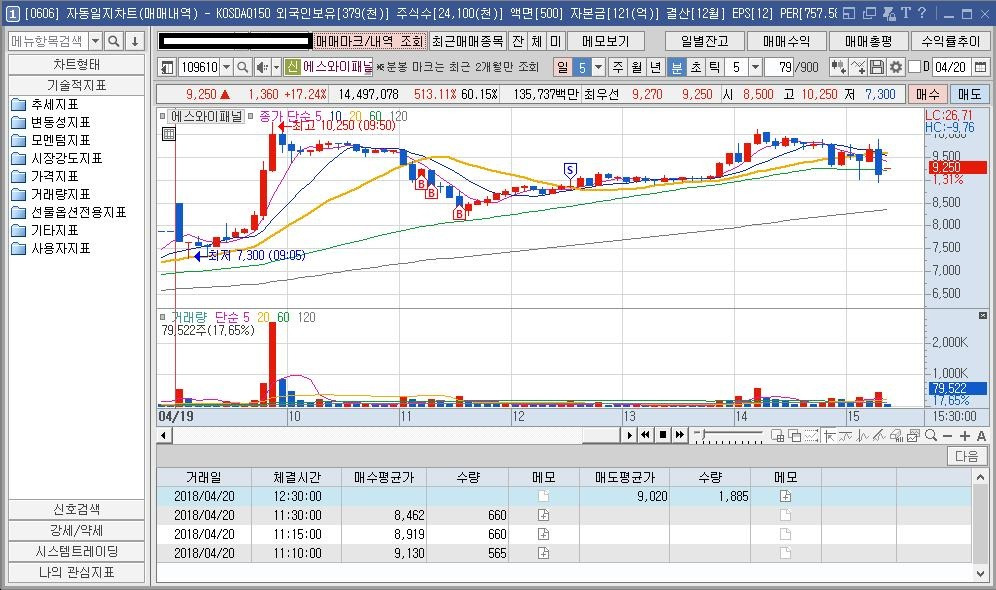Zoom out chart with minus icon
This screenshot has height=590, width=996.
click(x=948, y=436)
